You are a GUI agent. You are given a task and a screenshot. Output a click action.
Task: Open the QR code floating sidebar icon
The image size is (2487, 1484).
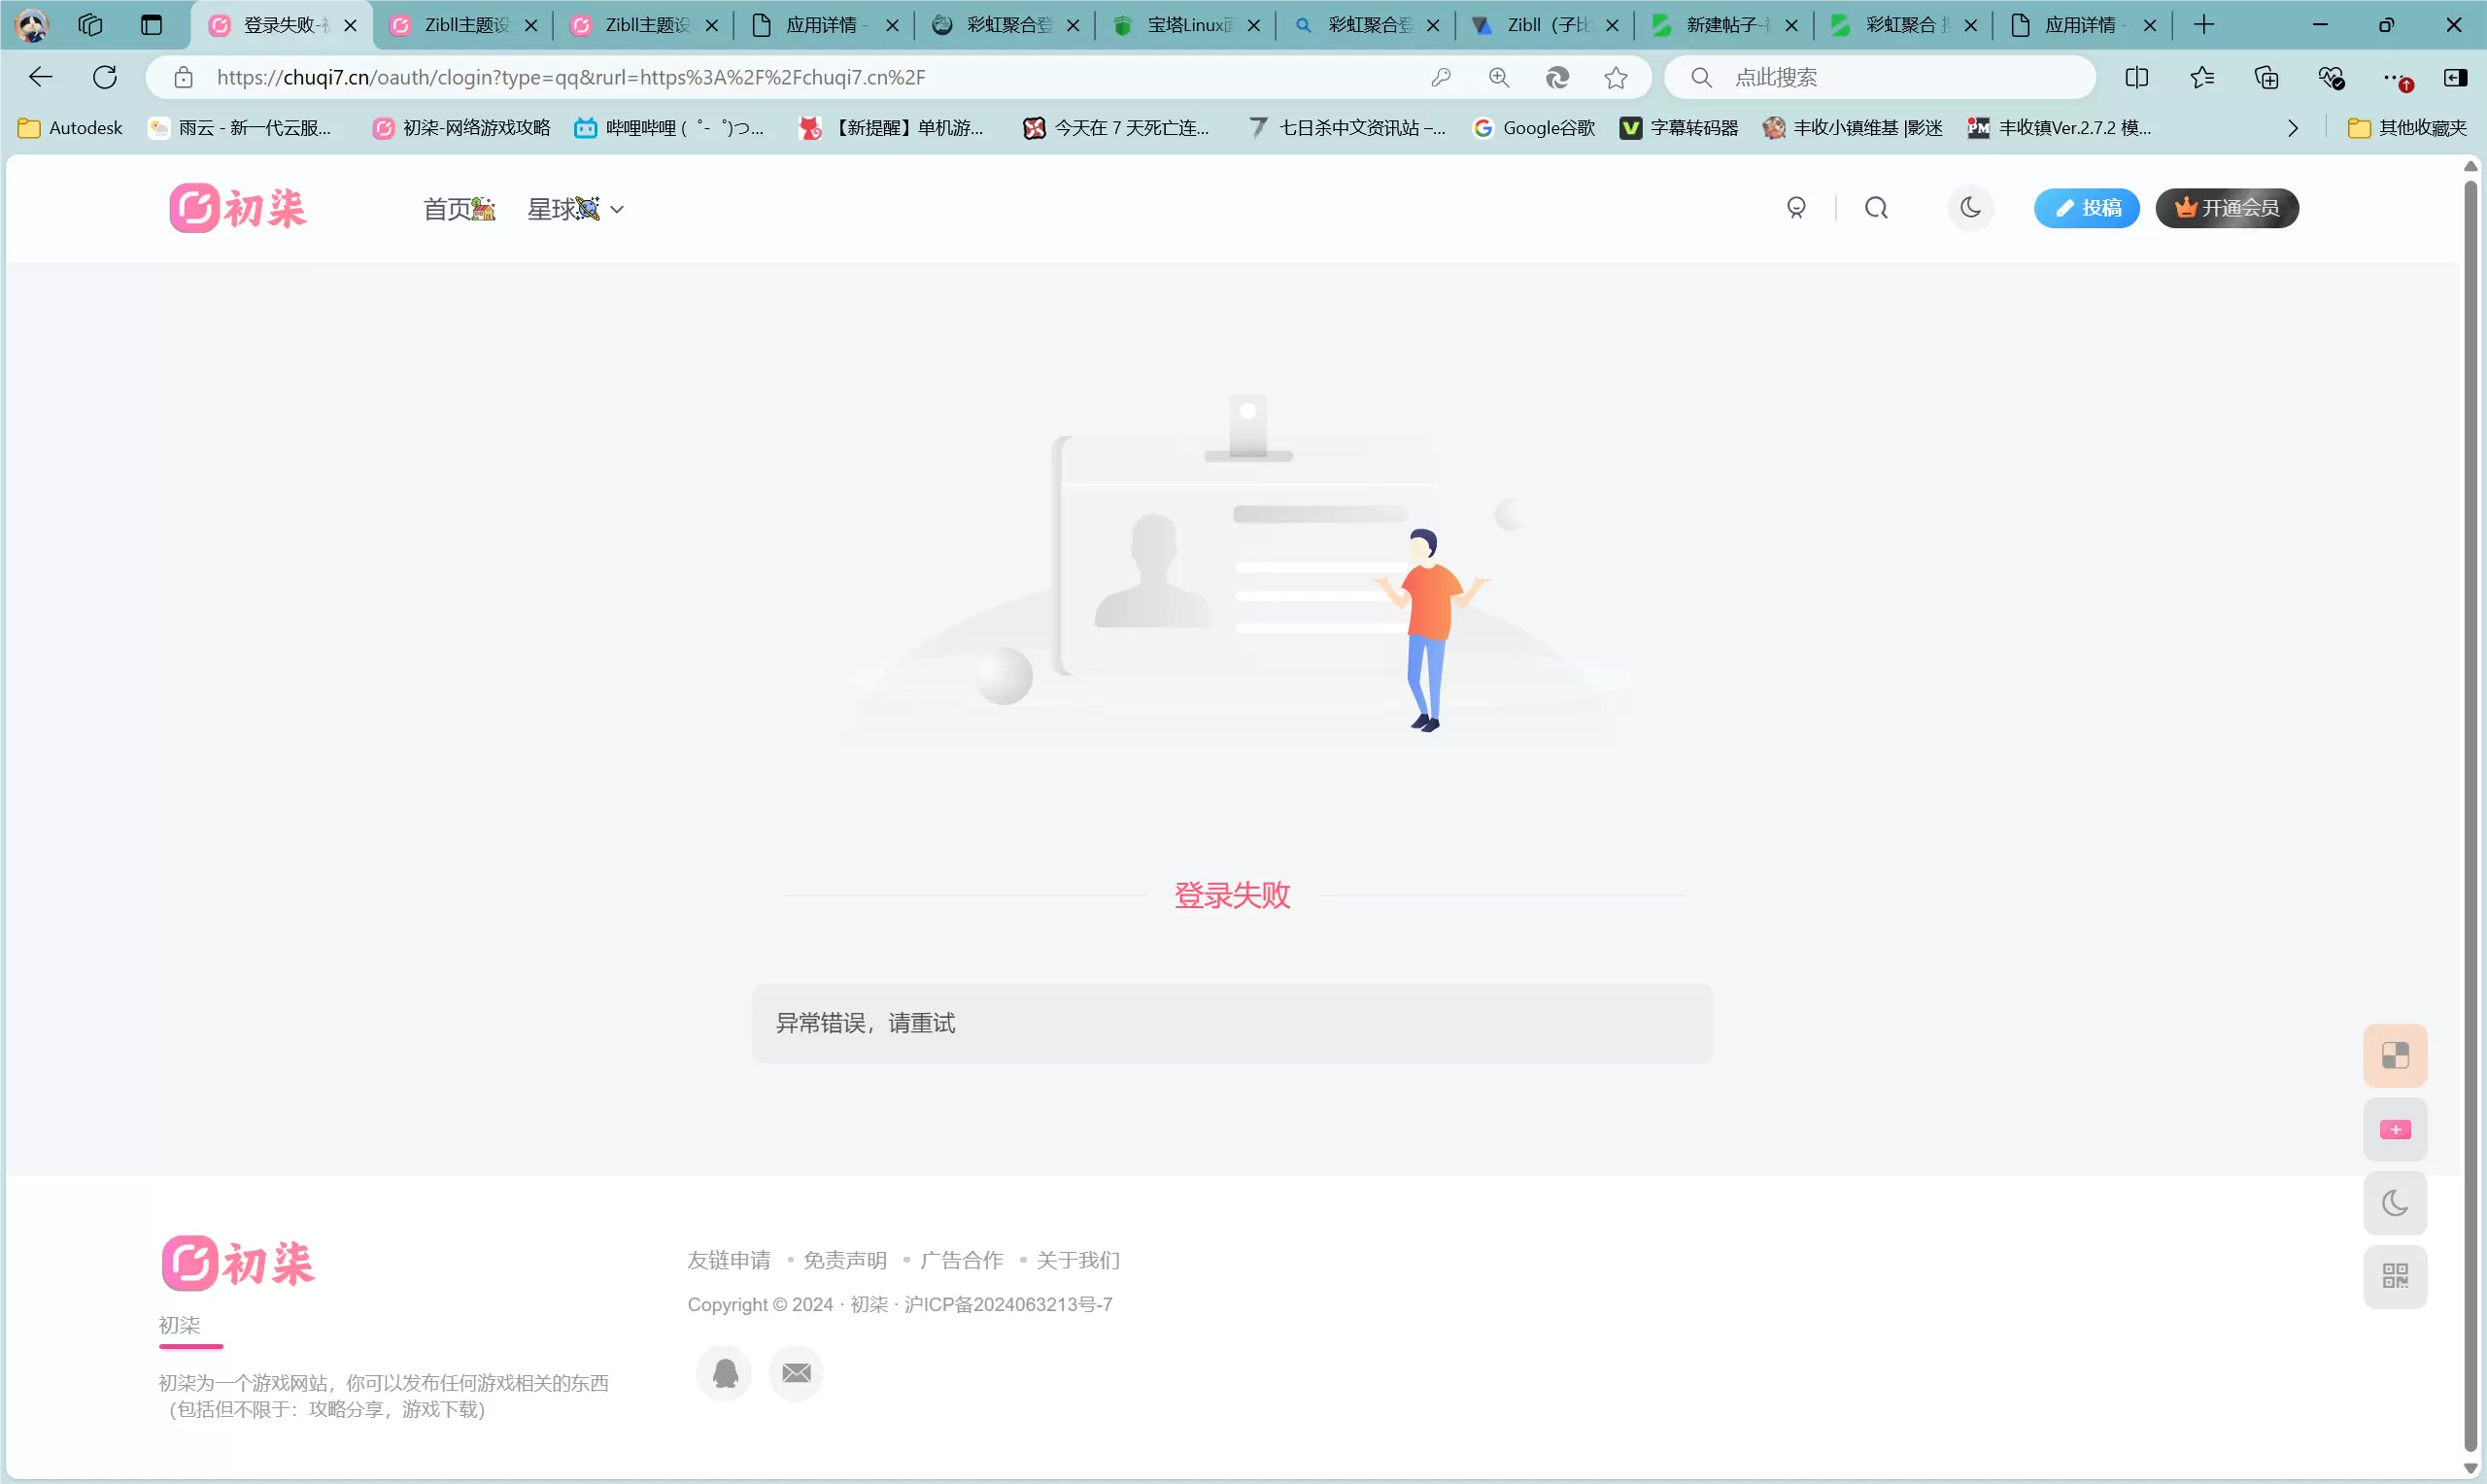(2395, 1276)
